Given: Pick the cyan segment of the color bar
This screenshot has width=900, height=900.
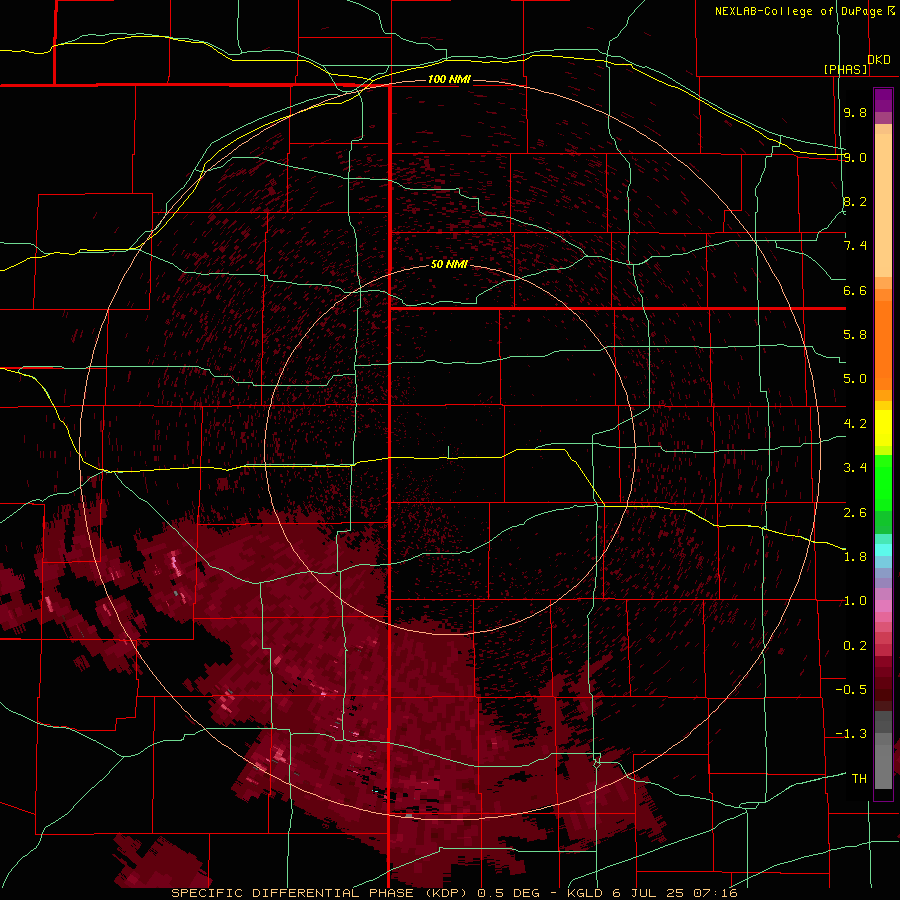Looking at the screenshot, I should tap(883, 549).
